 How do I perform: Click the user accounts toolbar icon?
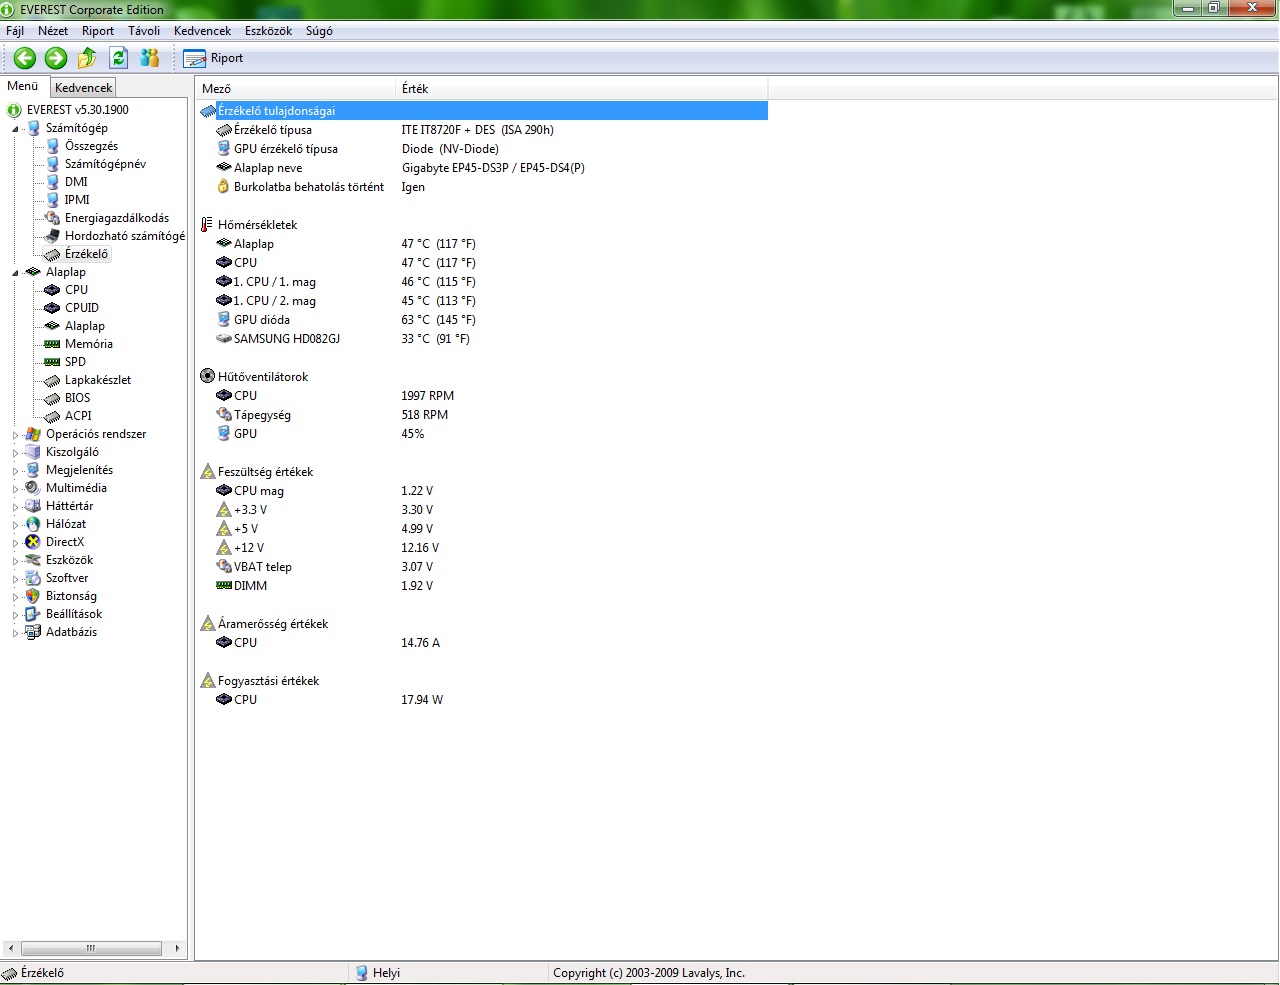(x=150, y=58)
